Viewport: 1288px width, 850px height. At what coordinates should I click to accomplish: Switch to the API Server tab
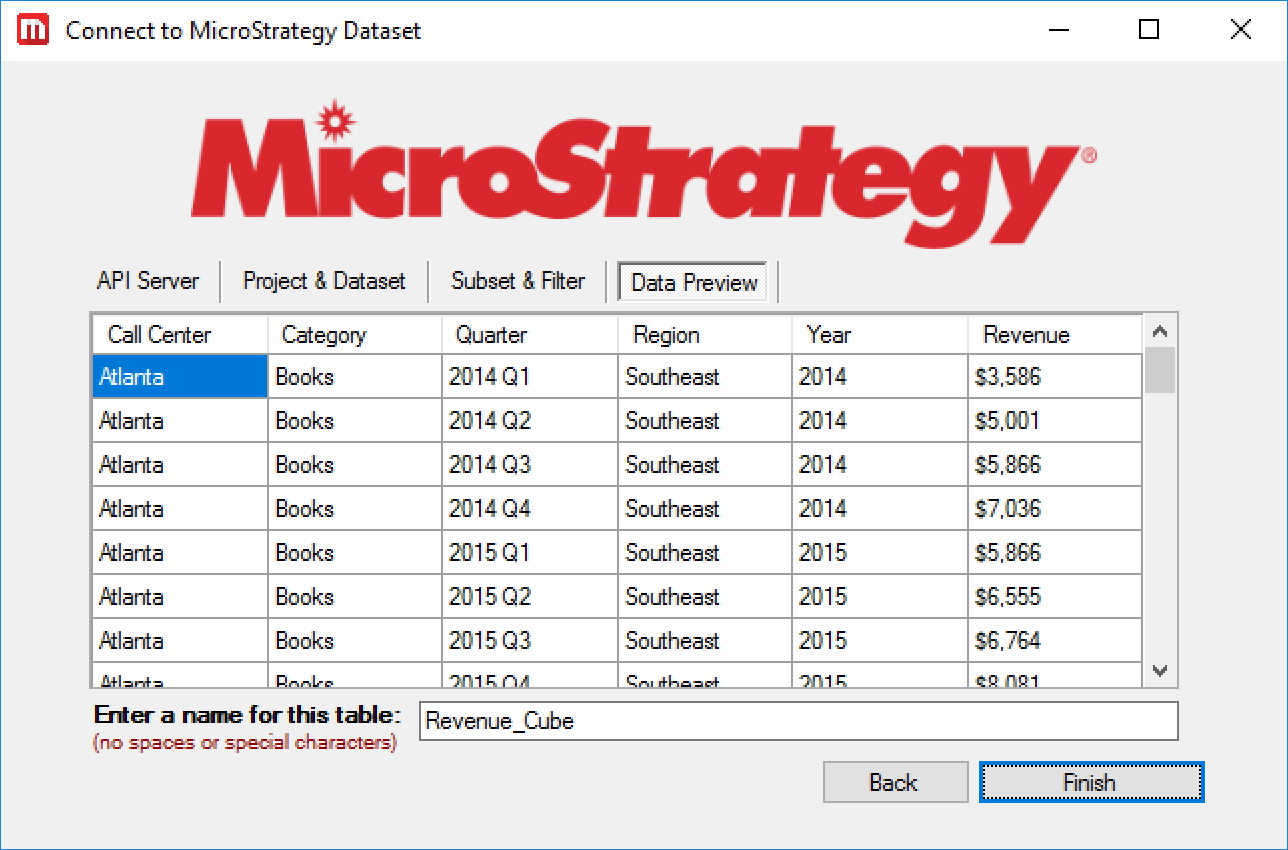[x=148, y=281]
